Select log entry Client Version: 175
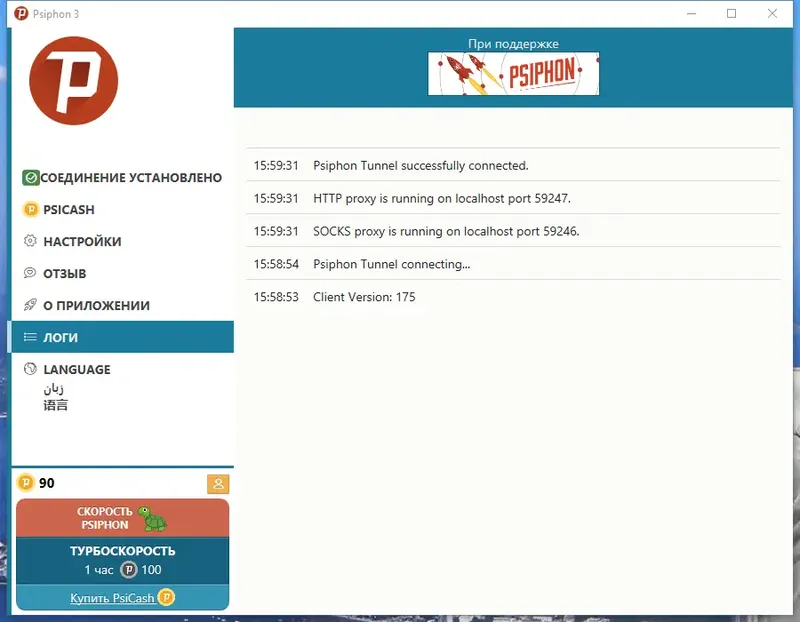 pos(513,297)
